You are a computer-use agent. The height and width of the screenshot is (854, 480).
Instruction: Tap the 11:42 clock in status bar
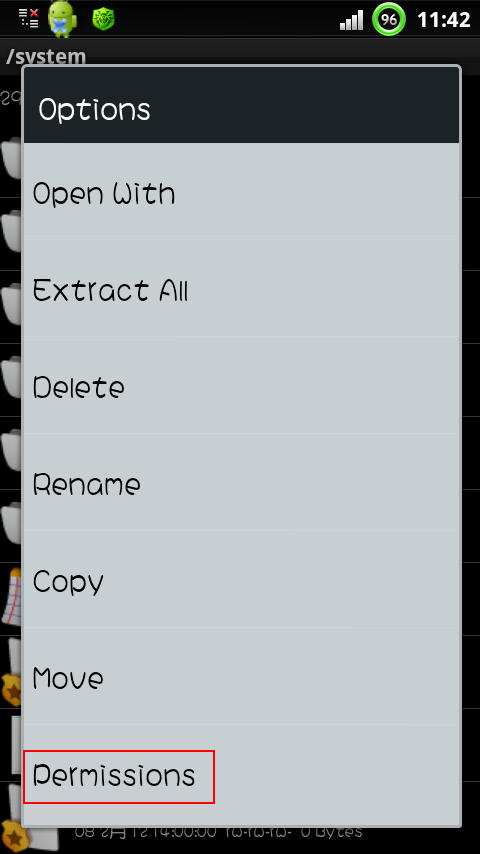pos(443,20)
